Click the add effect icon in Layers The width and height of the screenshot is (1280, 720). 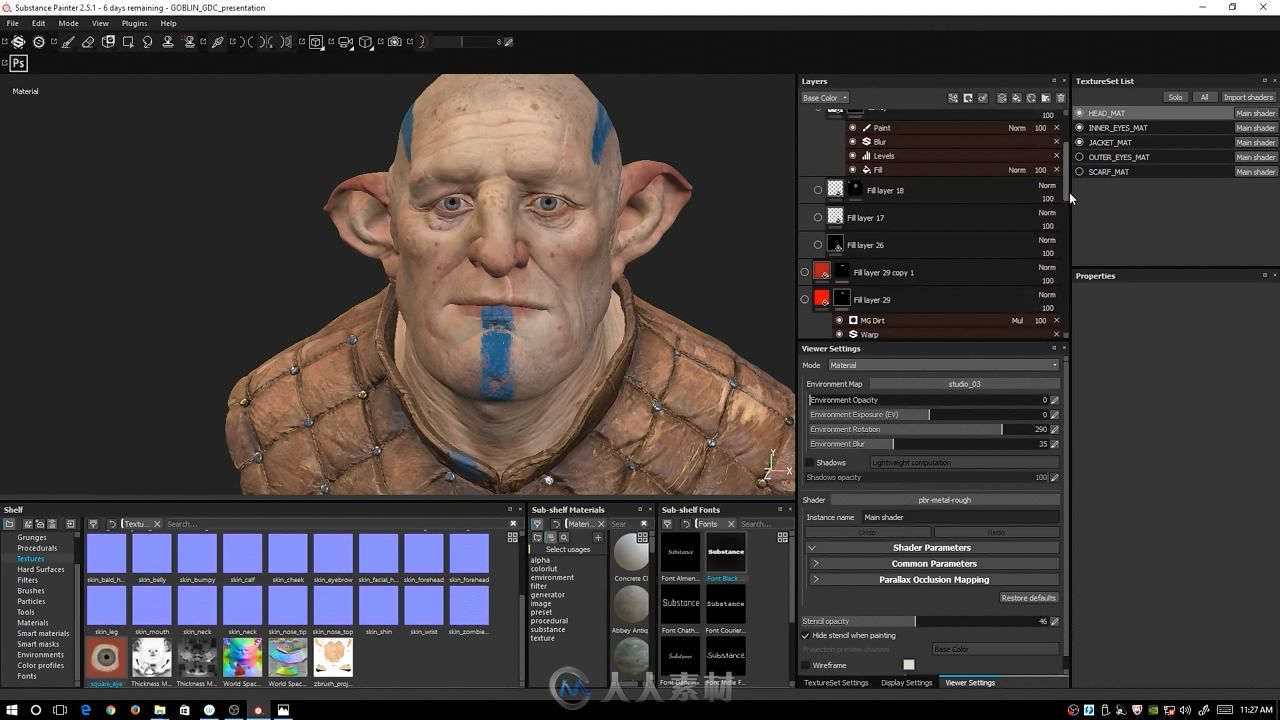(x=953, y=98)
